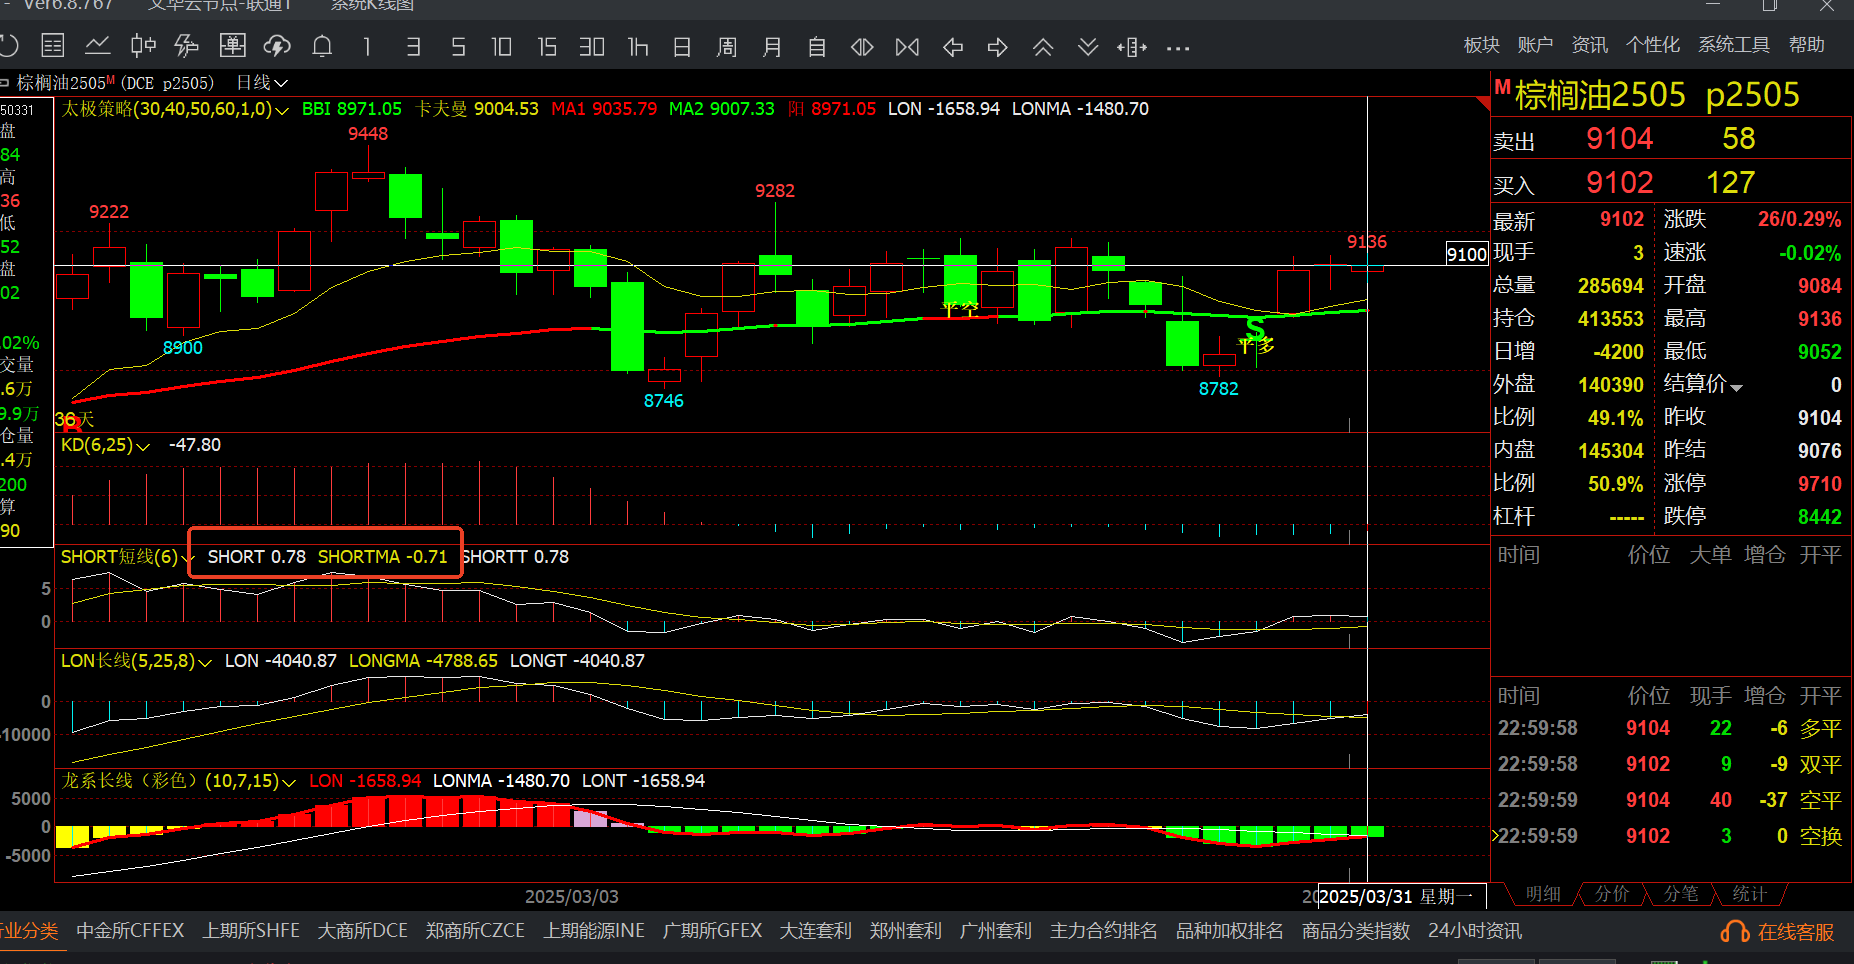Viewport: 1854px width, 964px height.
Task: Open the cloud lightning order icon
Action: click(277, 46)
